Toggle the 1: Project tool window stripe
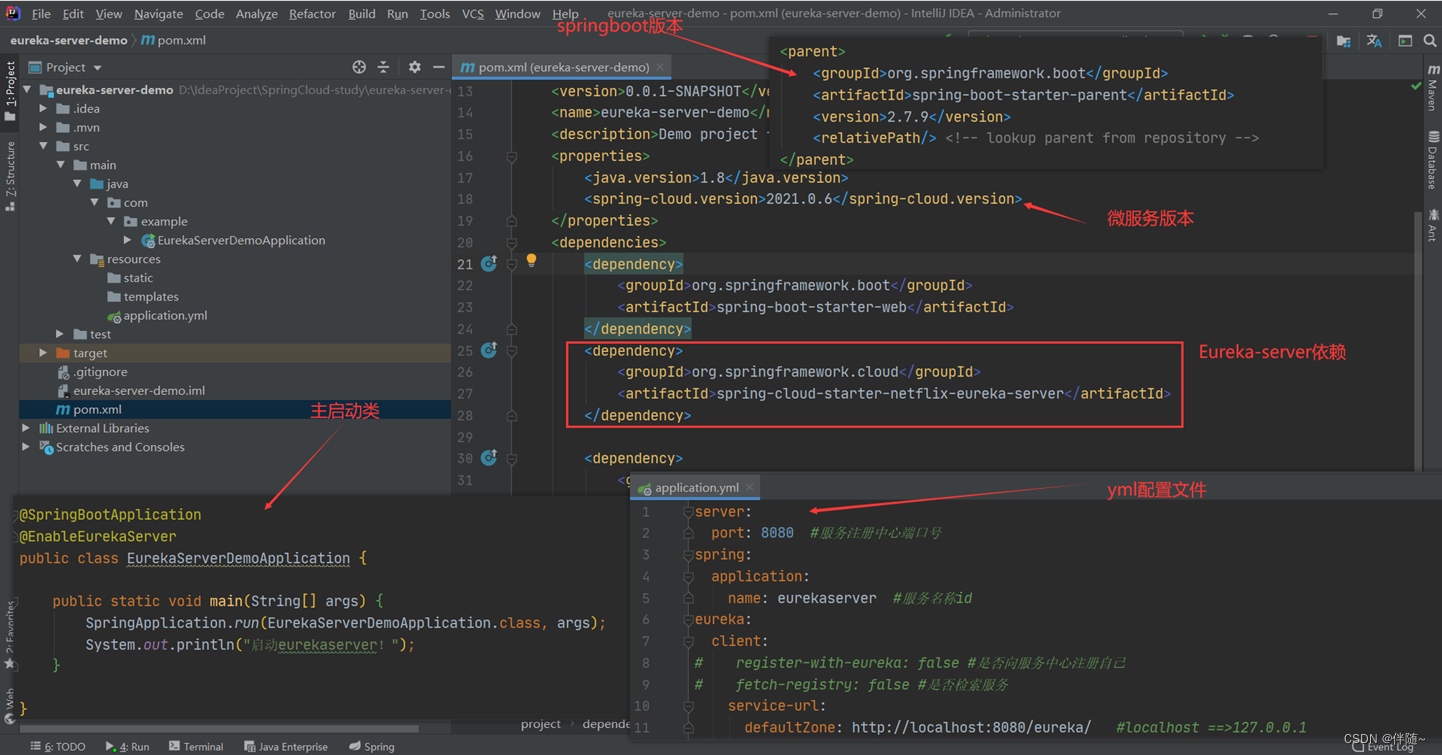Screen dimensions: 1442x755 coord(10,91)
